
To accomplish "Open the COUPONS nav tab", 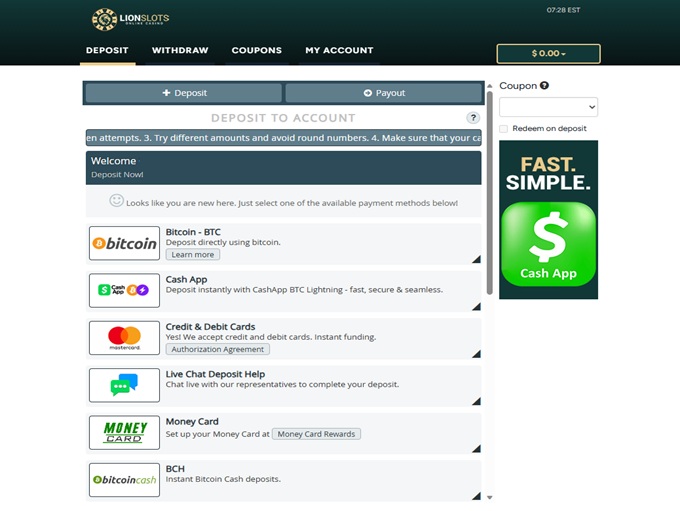I will 257,50.
